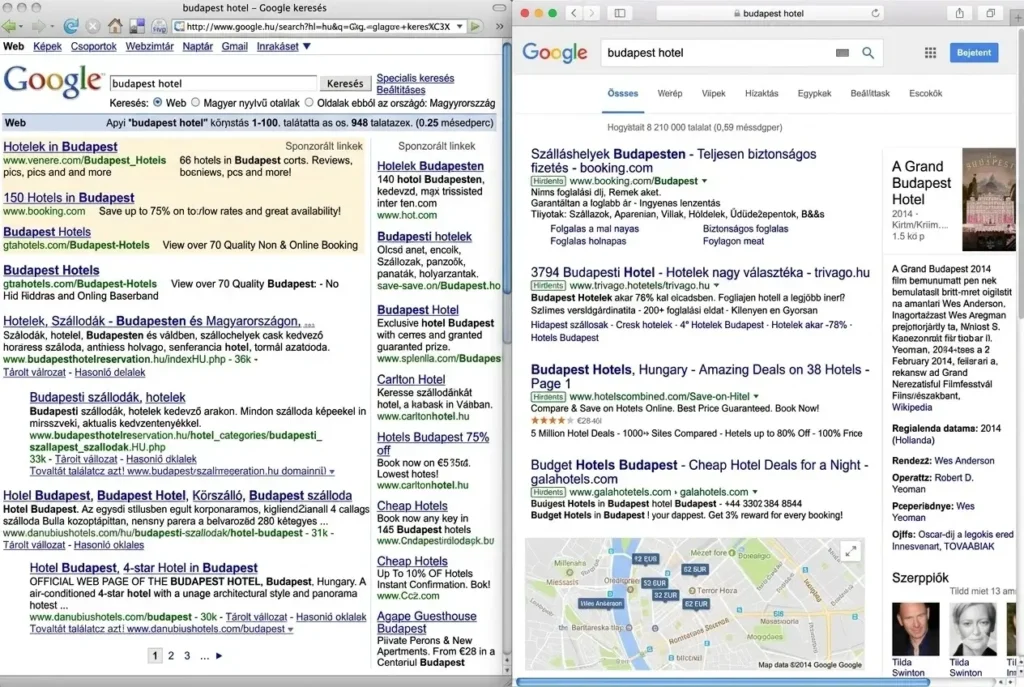
Task: Click the reload icon in the old browser toolbar
Action: coord(71,27)
